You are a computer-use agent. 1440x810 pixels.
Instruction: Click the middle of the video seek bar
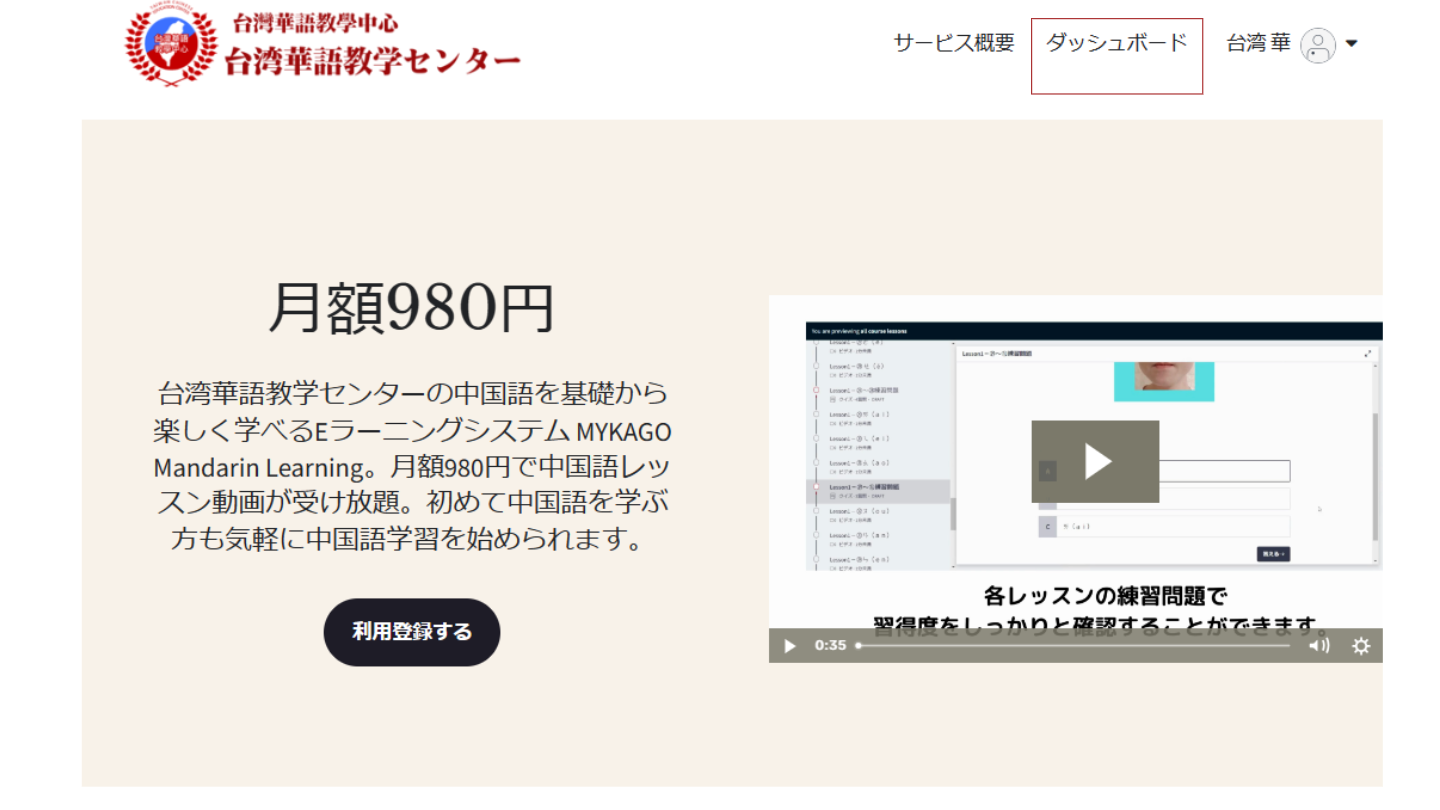pos(1074,646)
